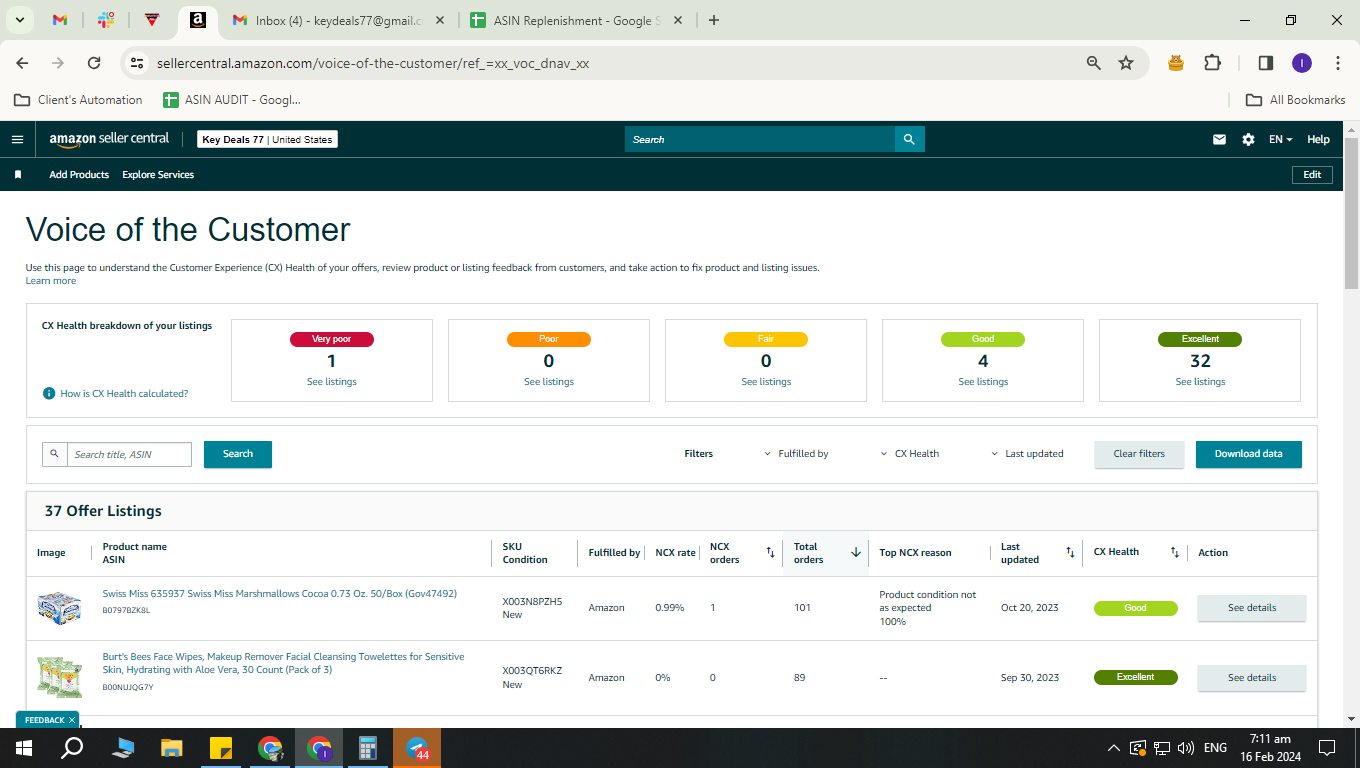Sort by Total orders down arrow
This screenshot has height=768, width=1360.
tap(856, 553)
